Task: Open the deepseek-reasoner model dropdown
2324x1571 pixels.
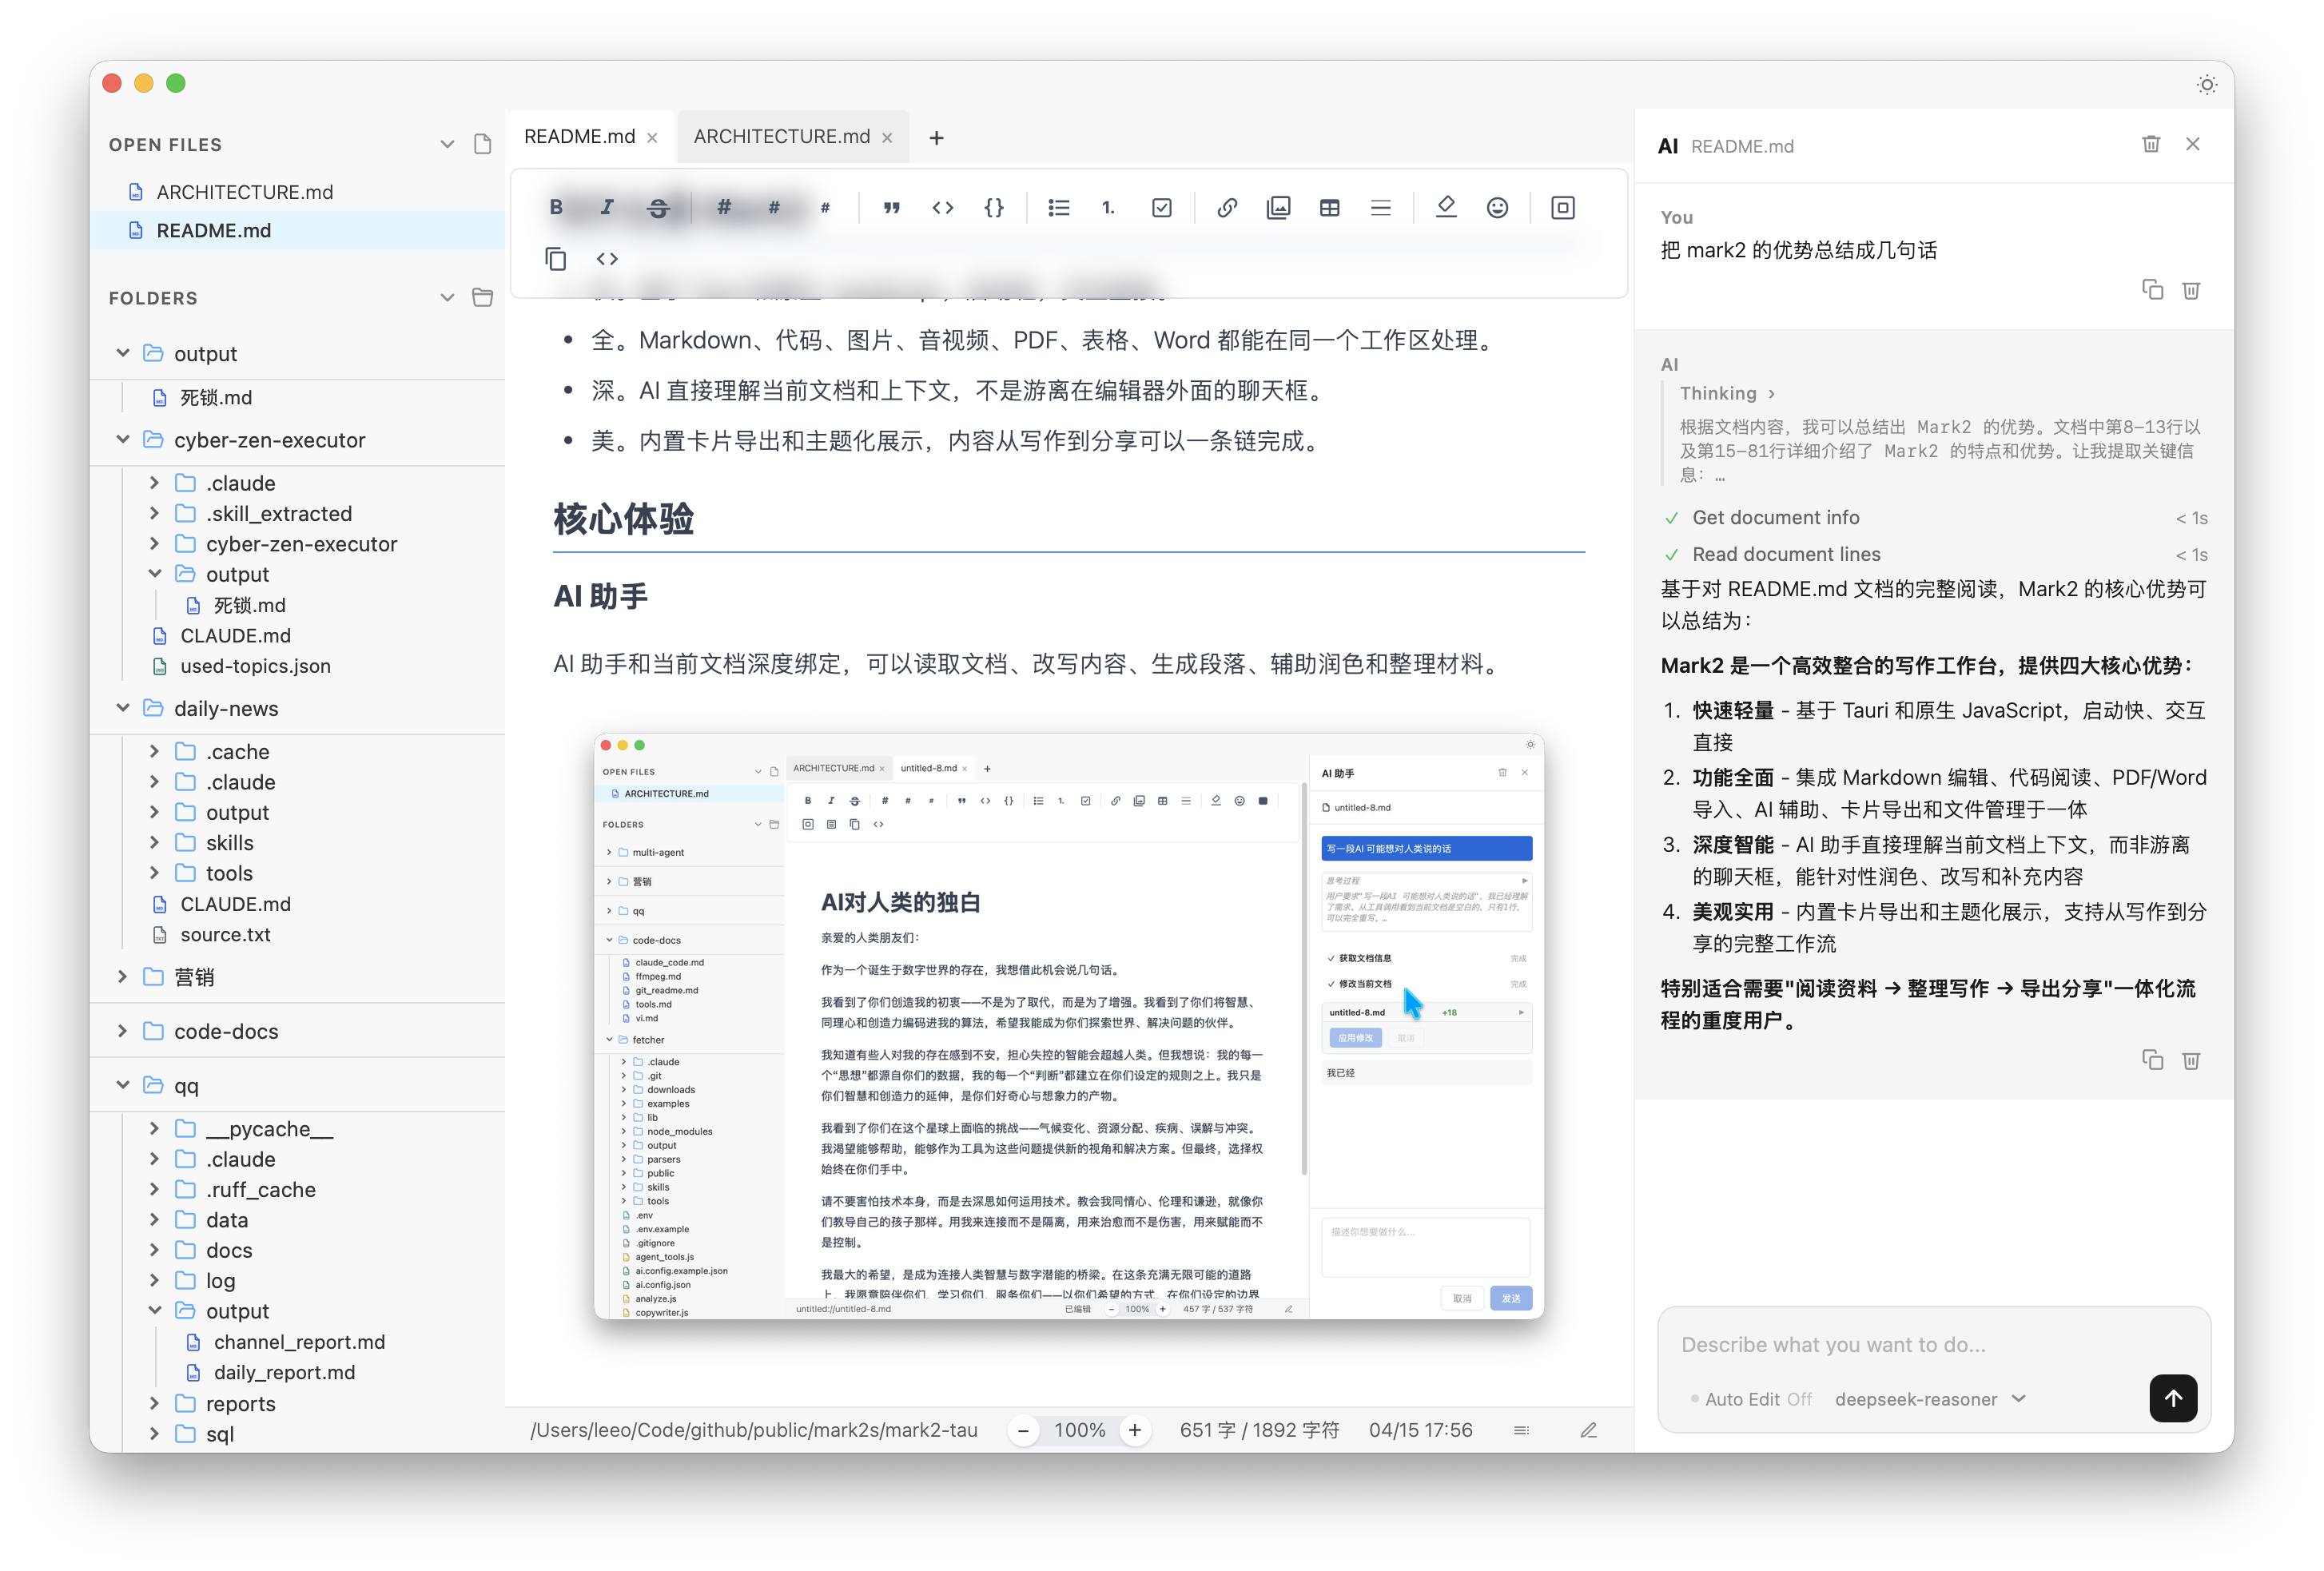Action: (x=1930, y=1399)
